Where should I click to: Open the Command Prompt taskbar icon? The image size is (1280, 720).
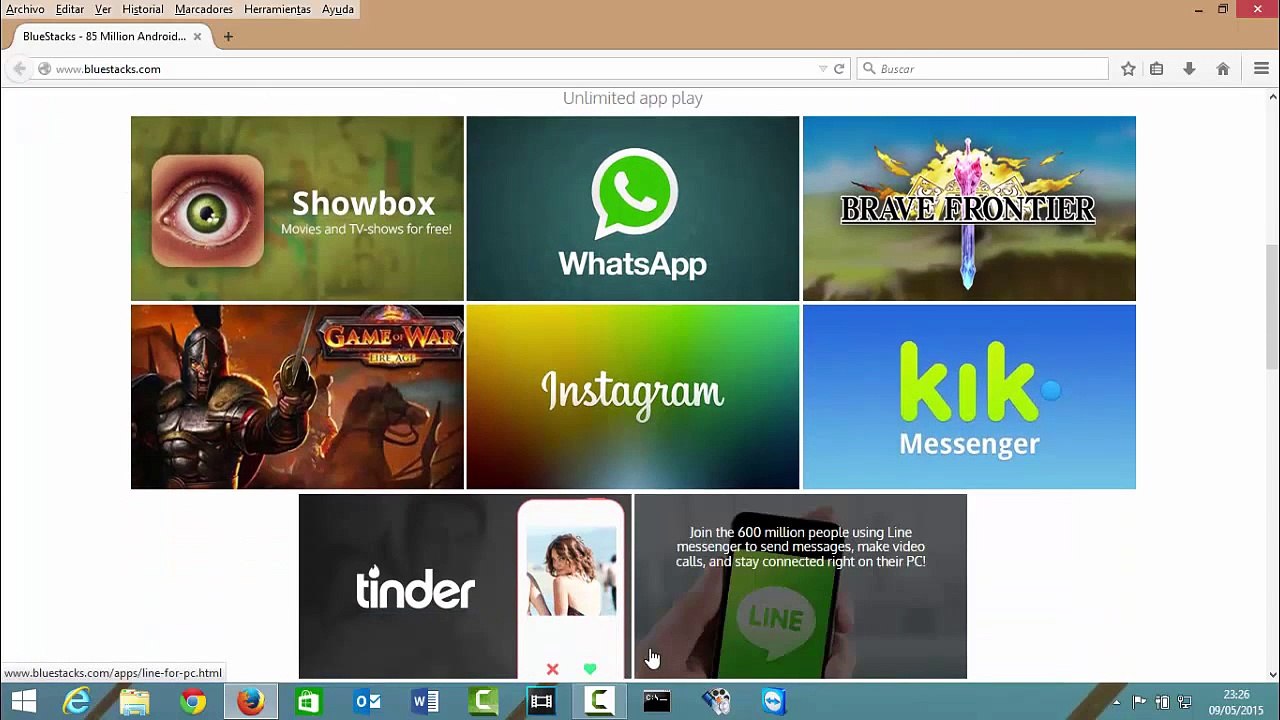pyautogui.click(x=657, y=702)
